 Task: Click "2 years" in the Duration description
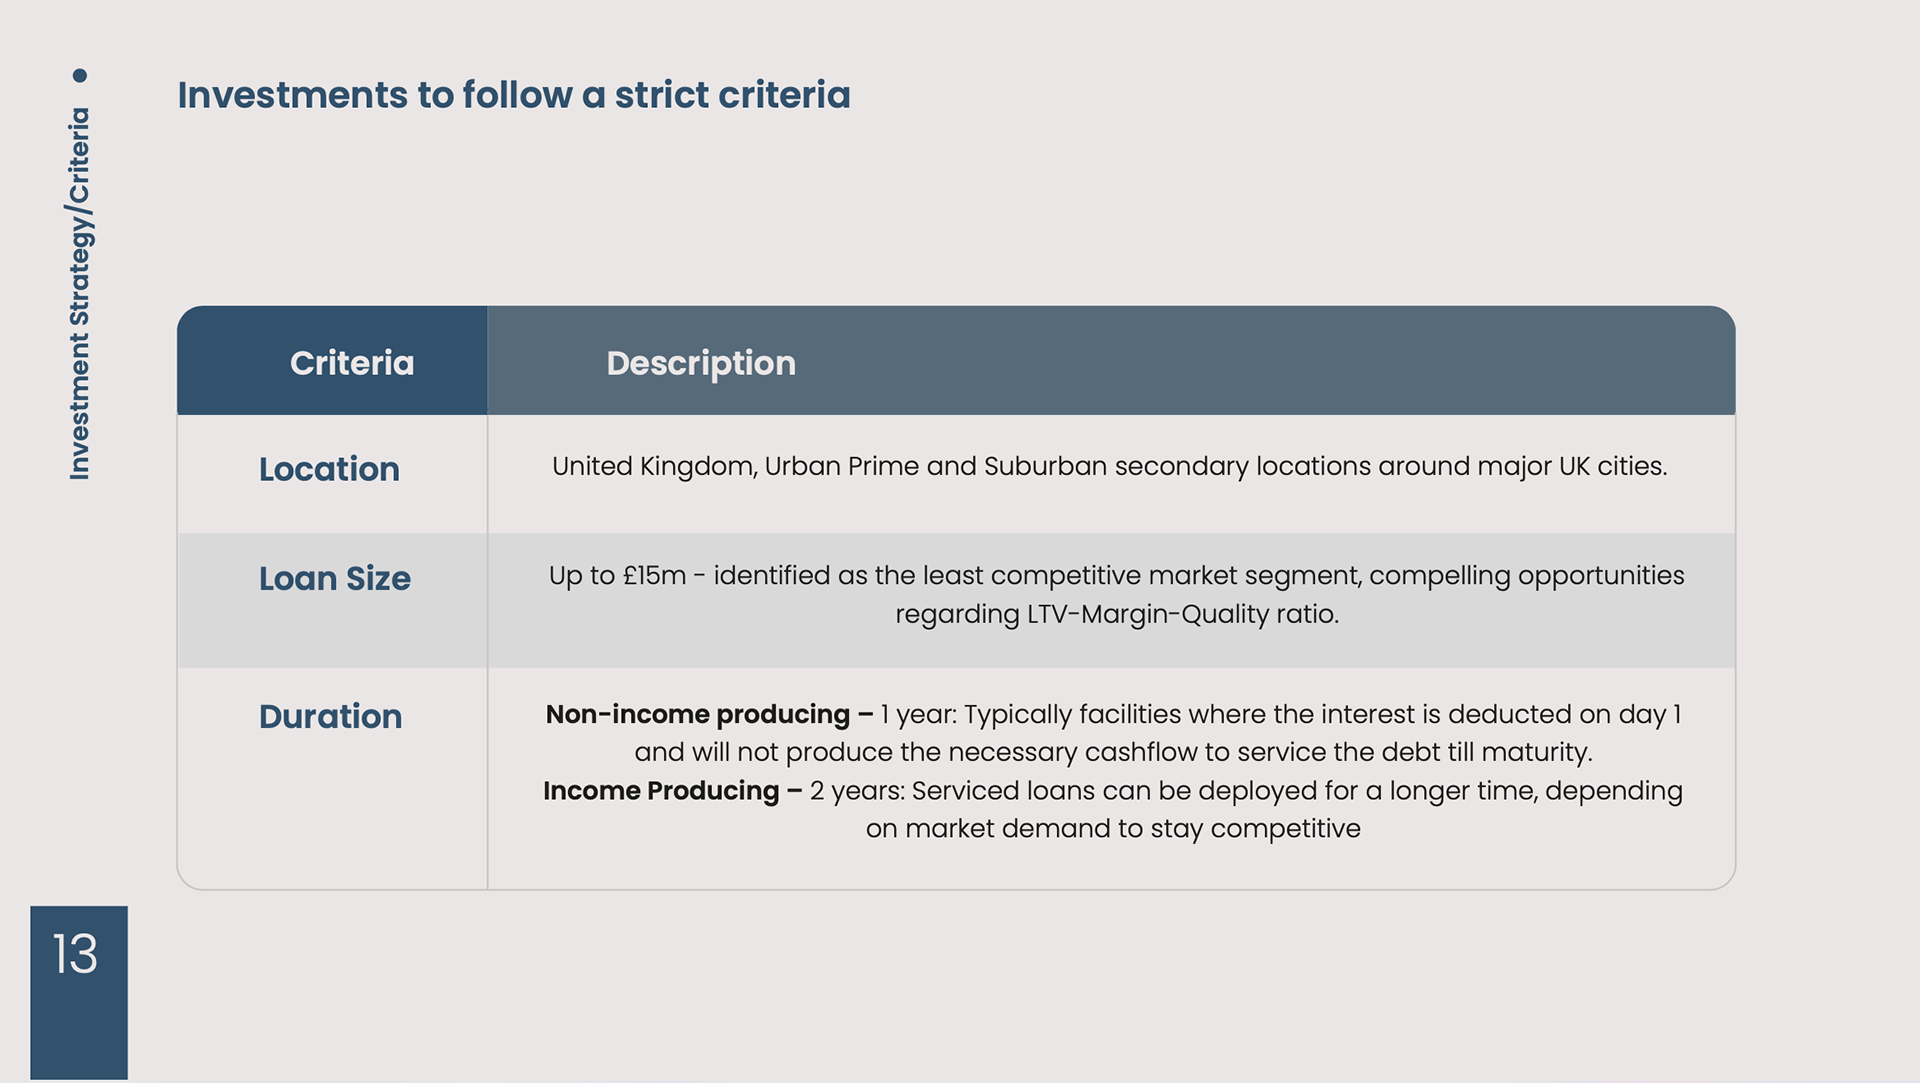[x=856, y=790]
